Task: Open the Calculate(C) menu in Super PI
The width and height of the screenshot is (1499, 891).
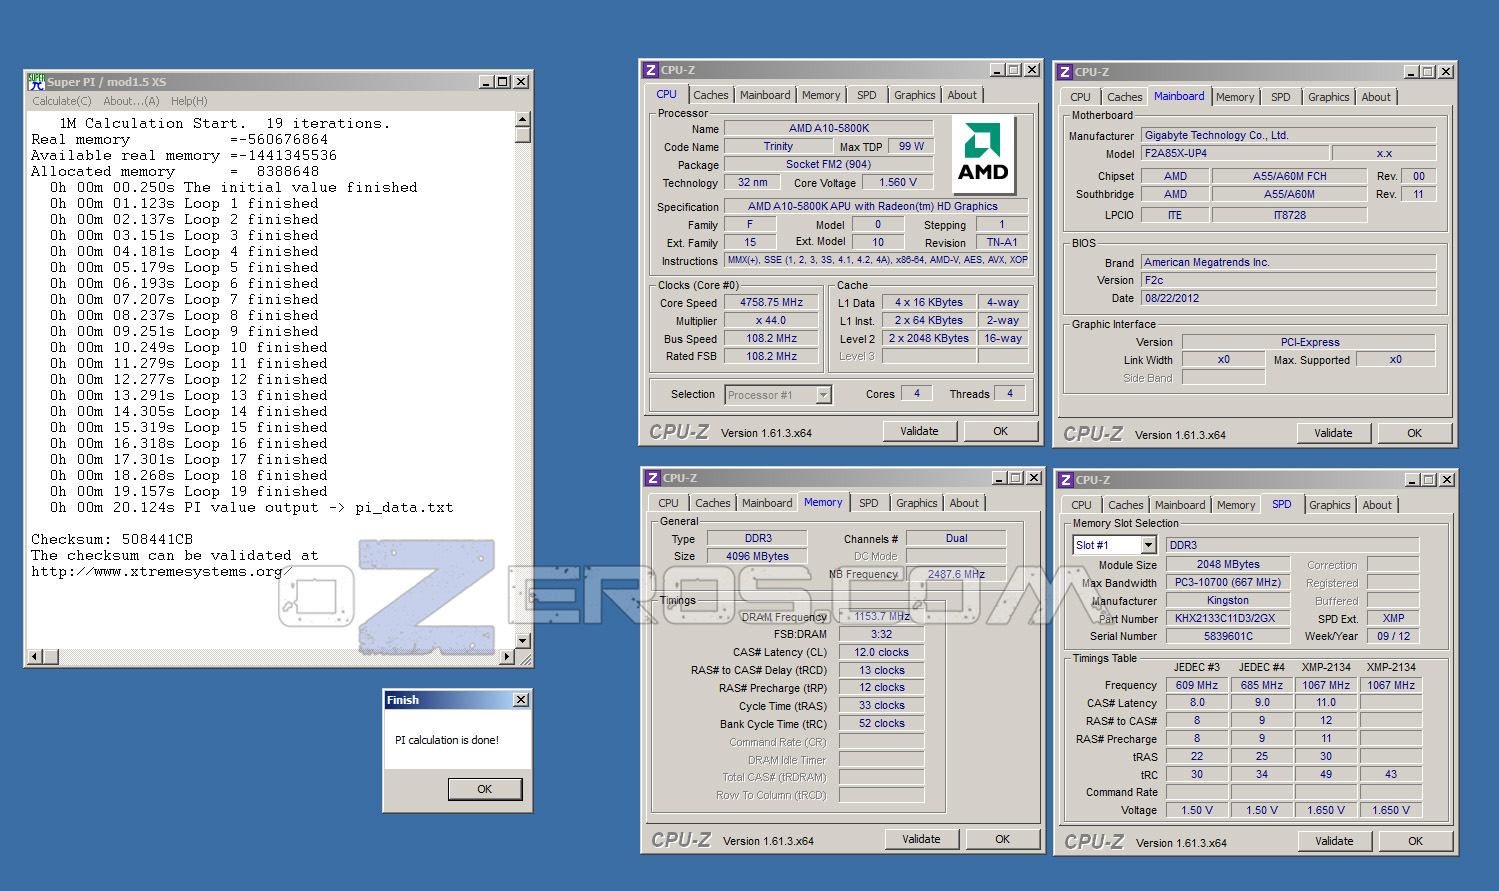Action: pyautogui.click(x=62, y=101)
